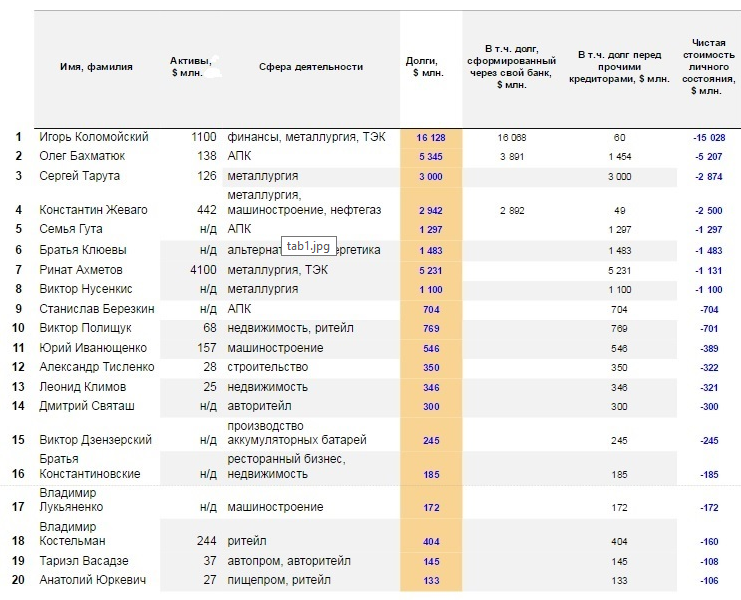This screenshot has height=600, width=741.
Task: Click the row number 15 cell
Action: [18, 440]
